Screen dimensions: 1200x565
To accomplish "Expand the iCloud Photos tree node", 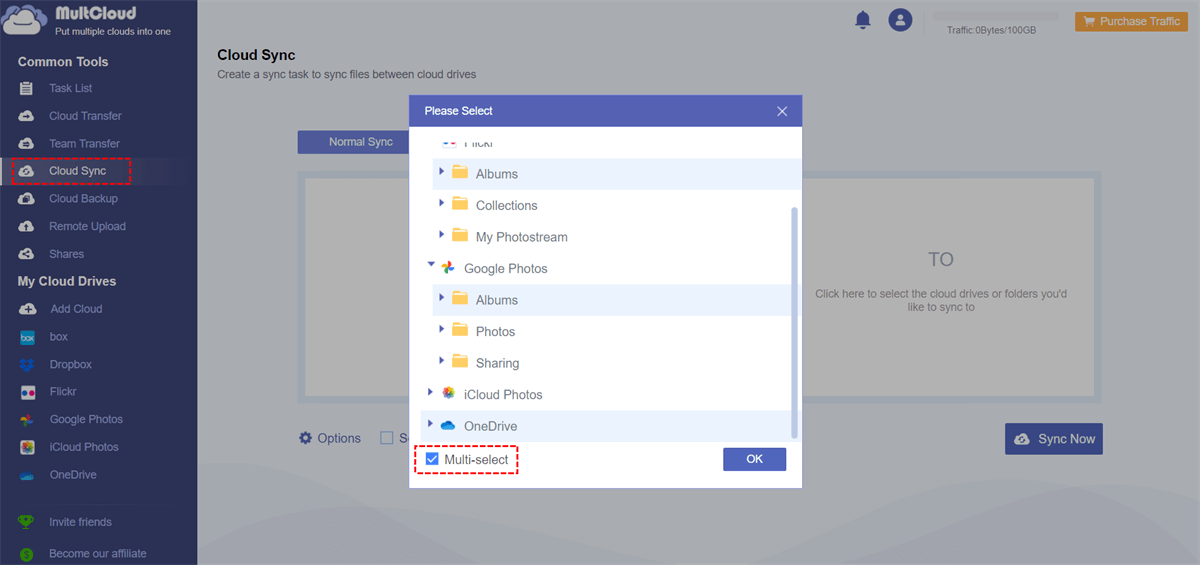I will tap(431, 393).
